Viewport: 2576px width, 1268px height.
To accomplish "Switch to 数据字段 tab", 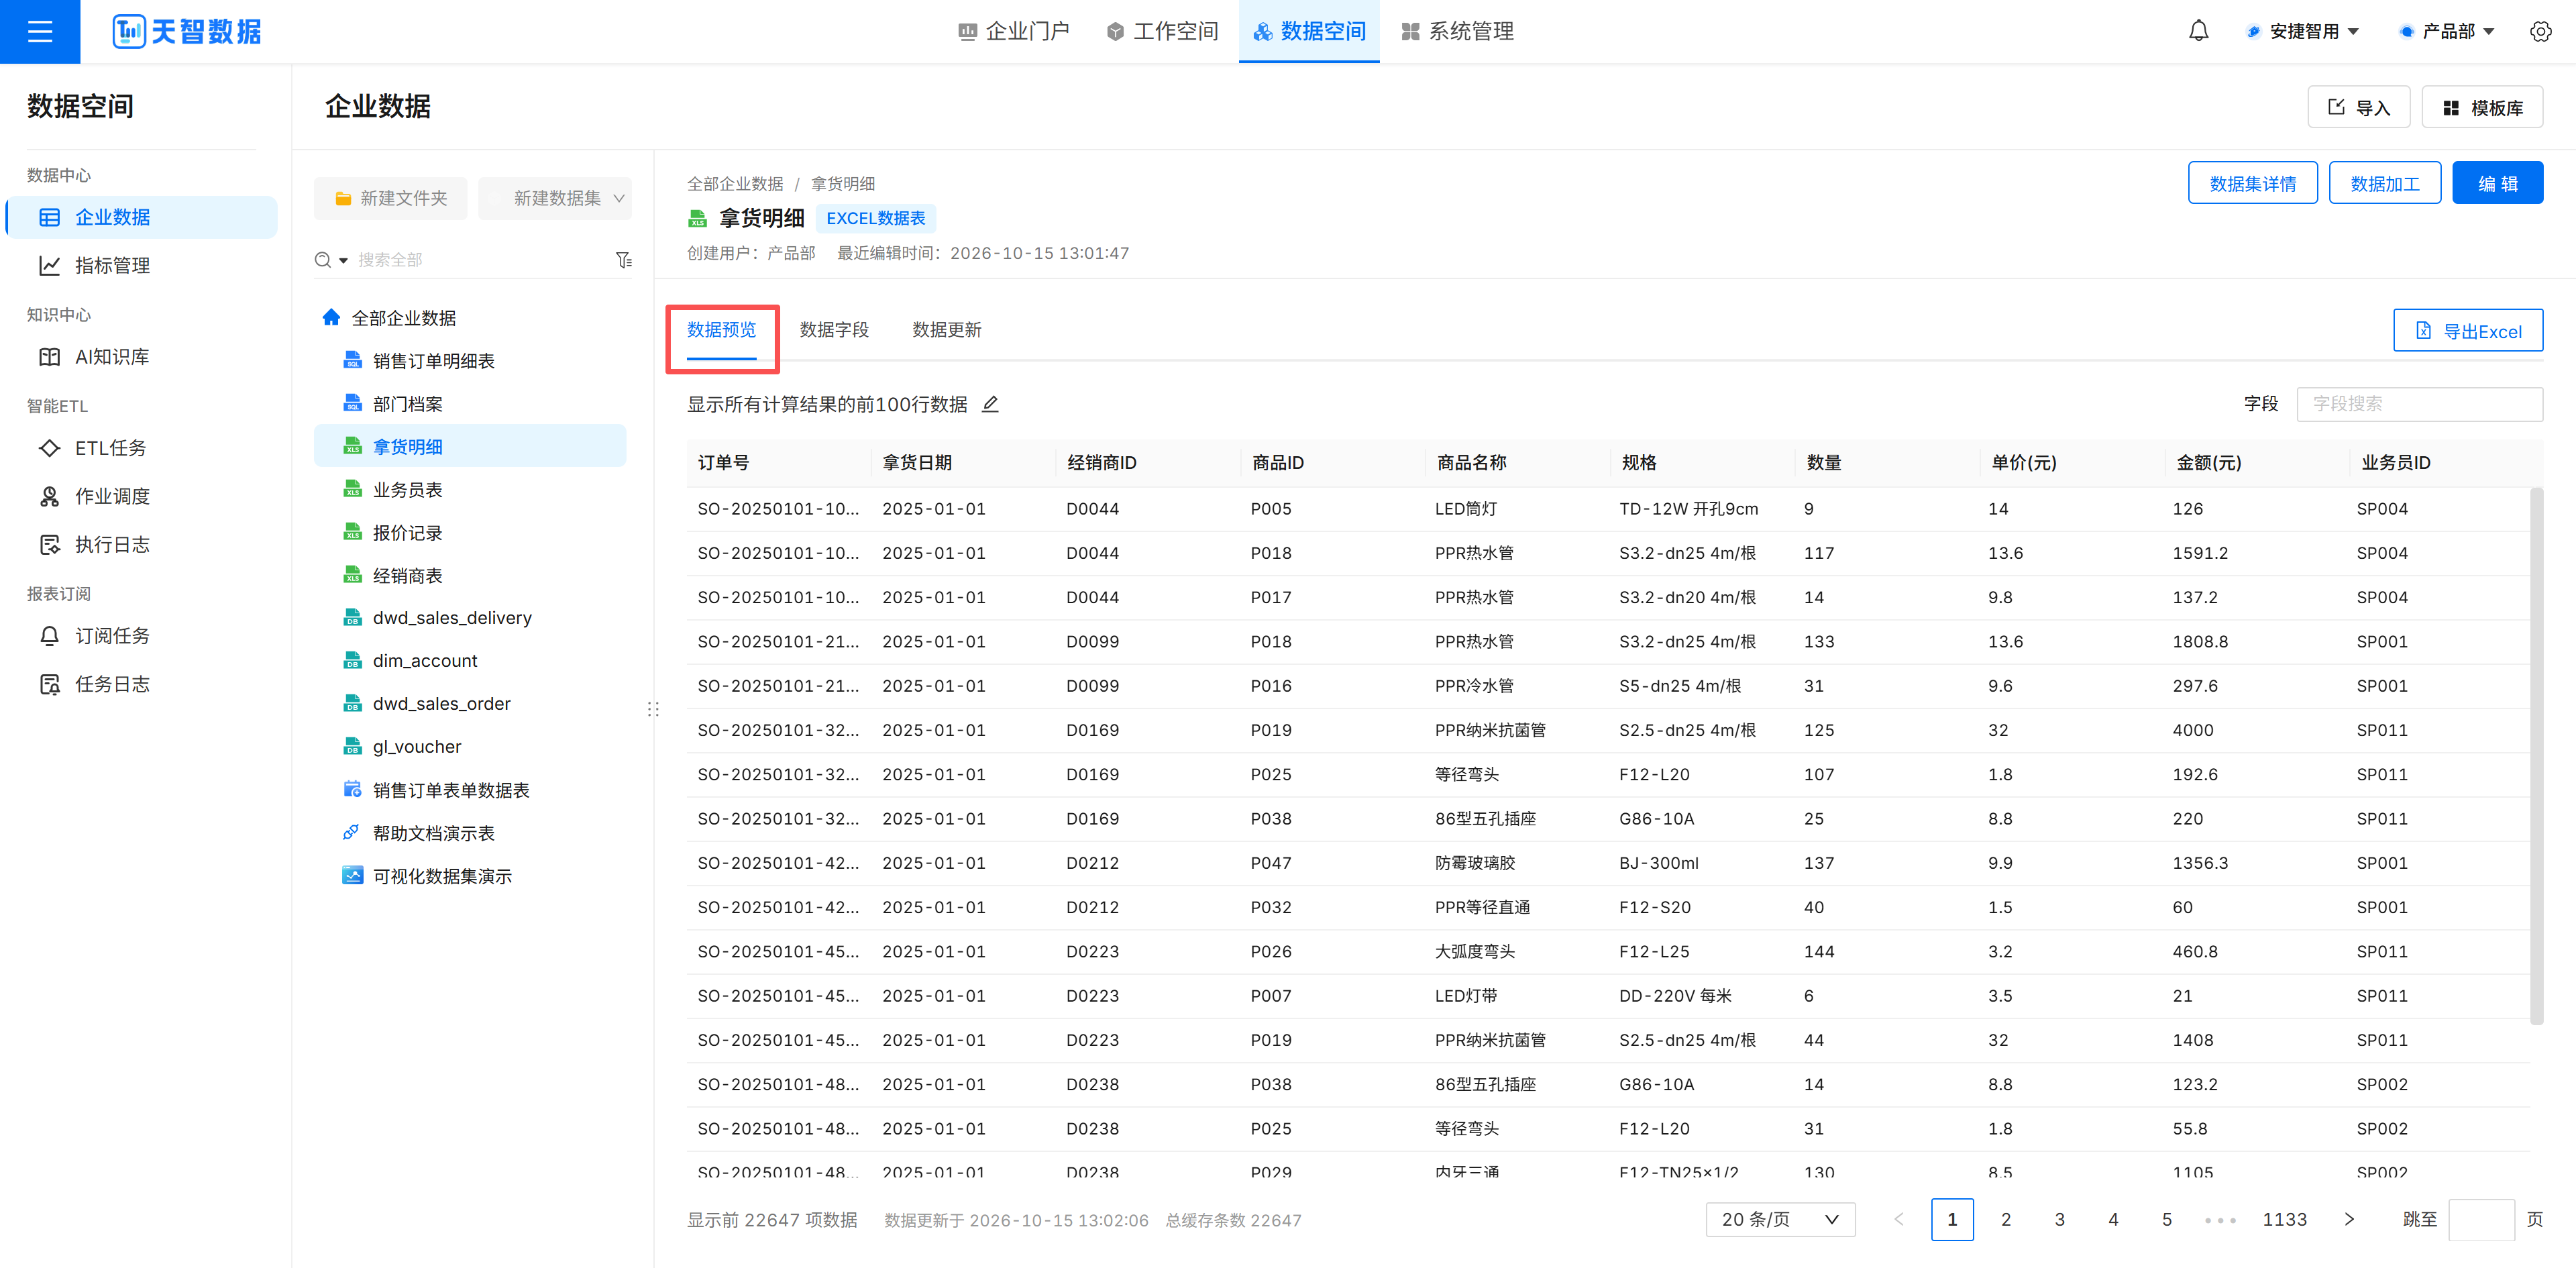I will [834, 330].
